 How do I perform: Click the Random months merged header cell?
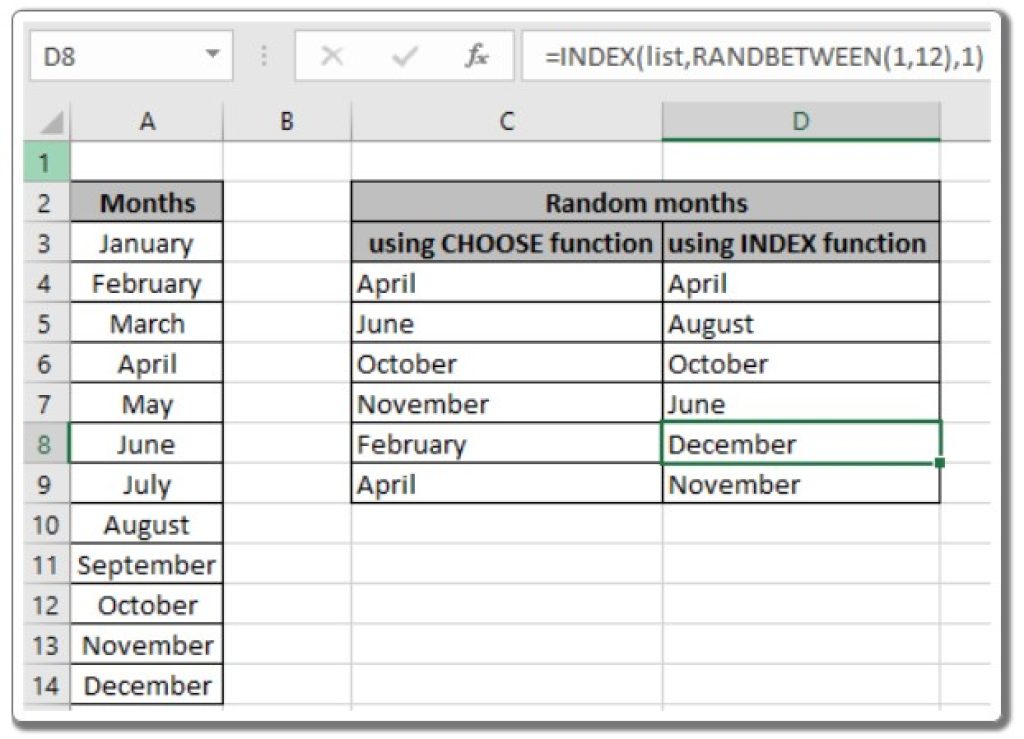tap(645, 202)
